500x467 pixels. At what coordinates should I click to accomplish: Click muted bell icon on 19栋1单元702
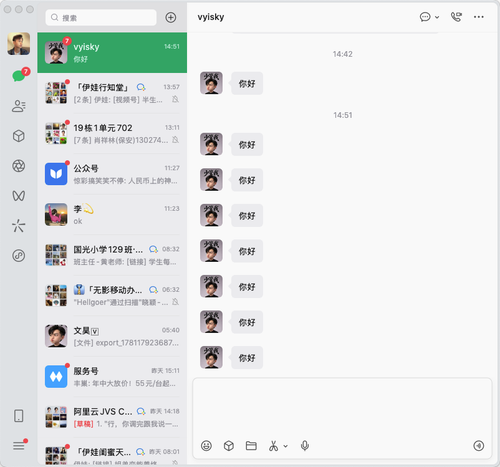pyautogui.click(x=175, y=140)
